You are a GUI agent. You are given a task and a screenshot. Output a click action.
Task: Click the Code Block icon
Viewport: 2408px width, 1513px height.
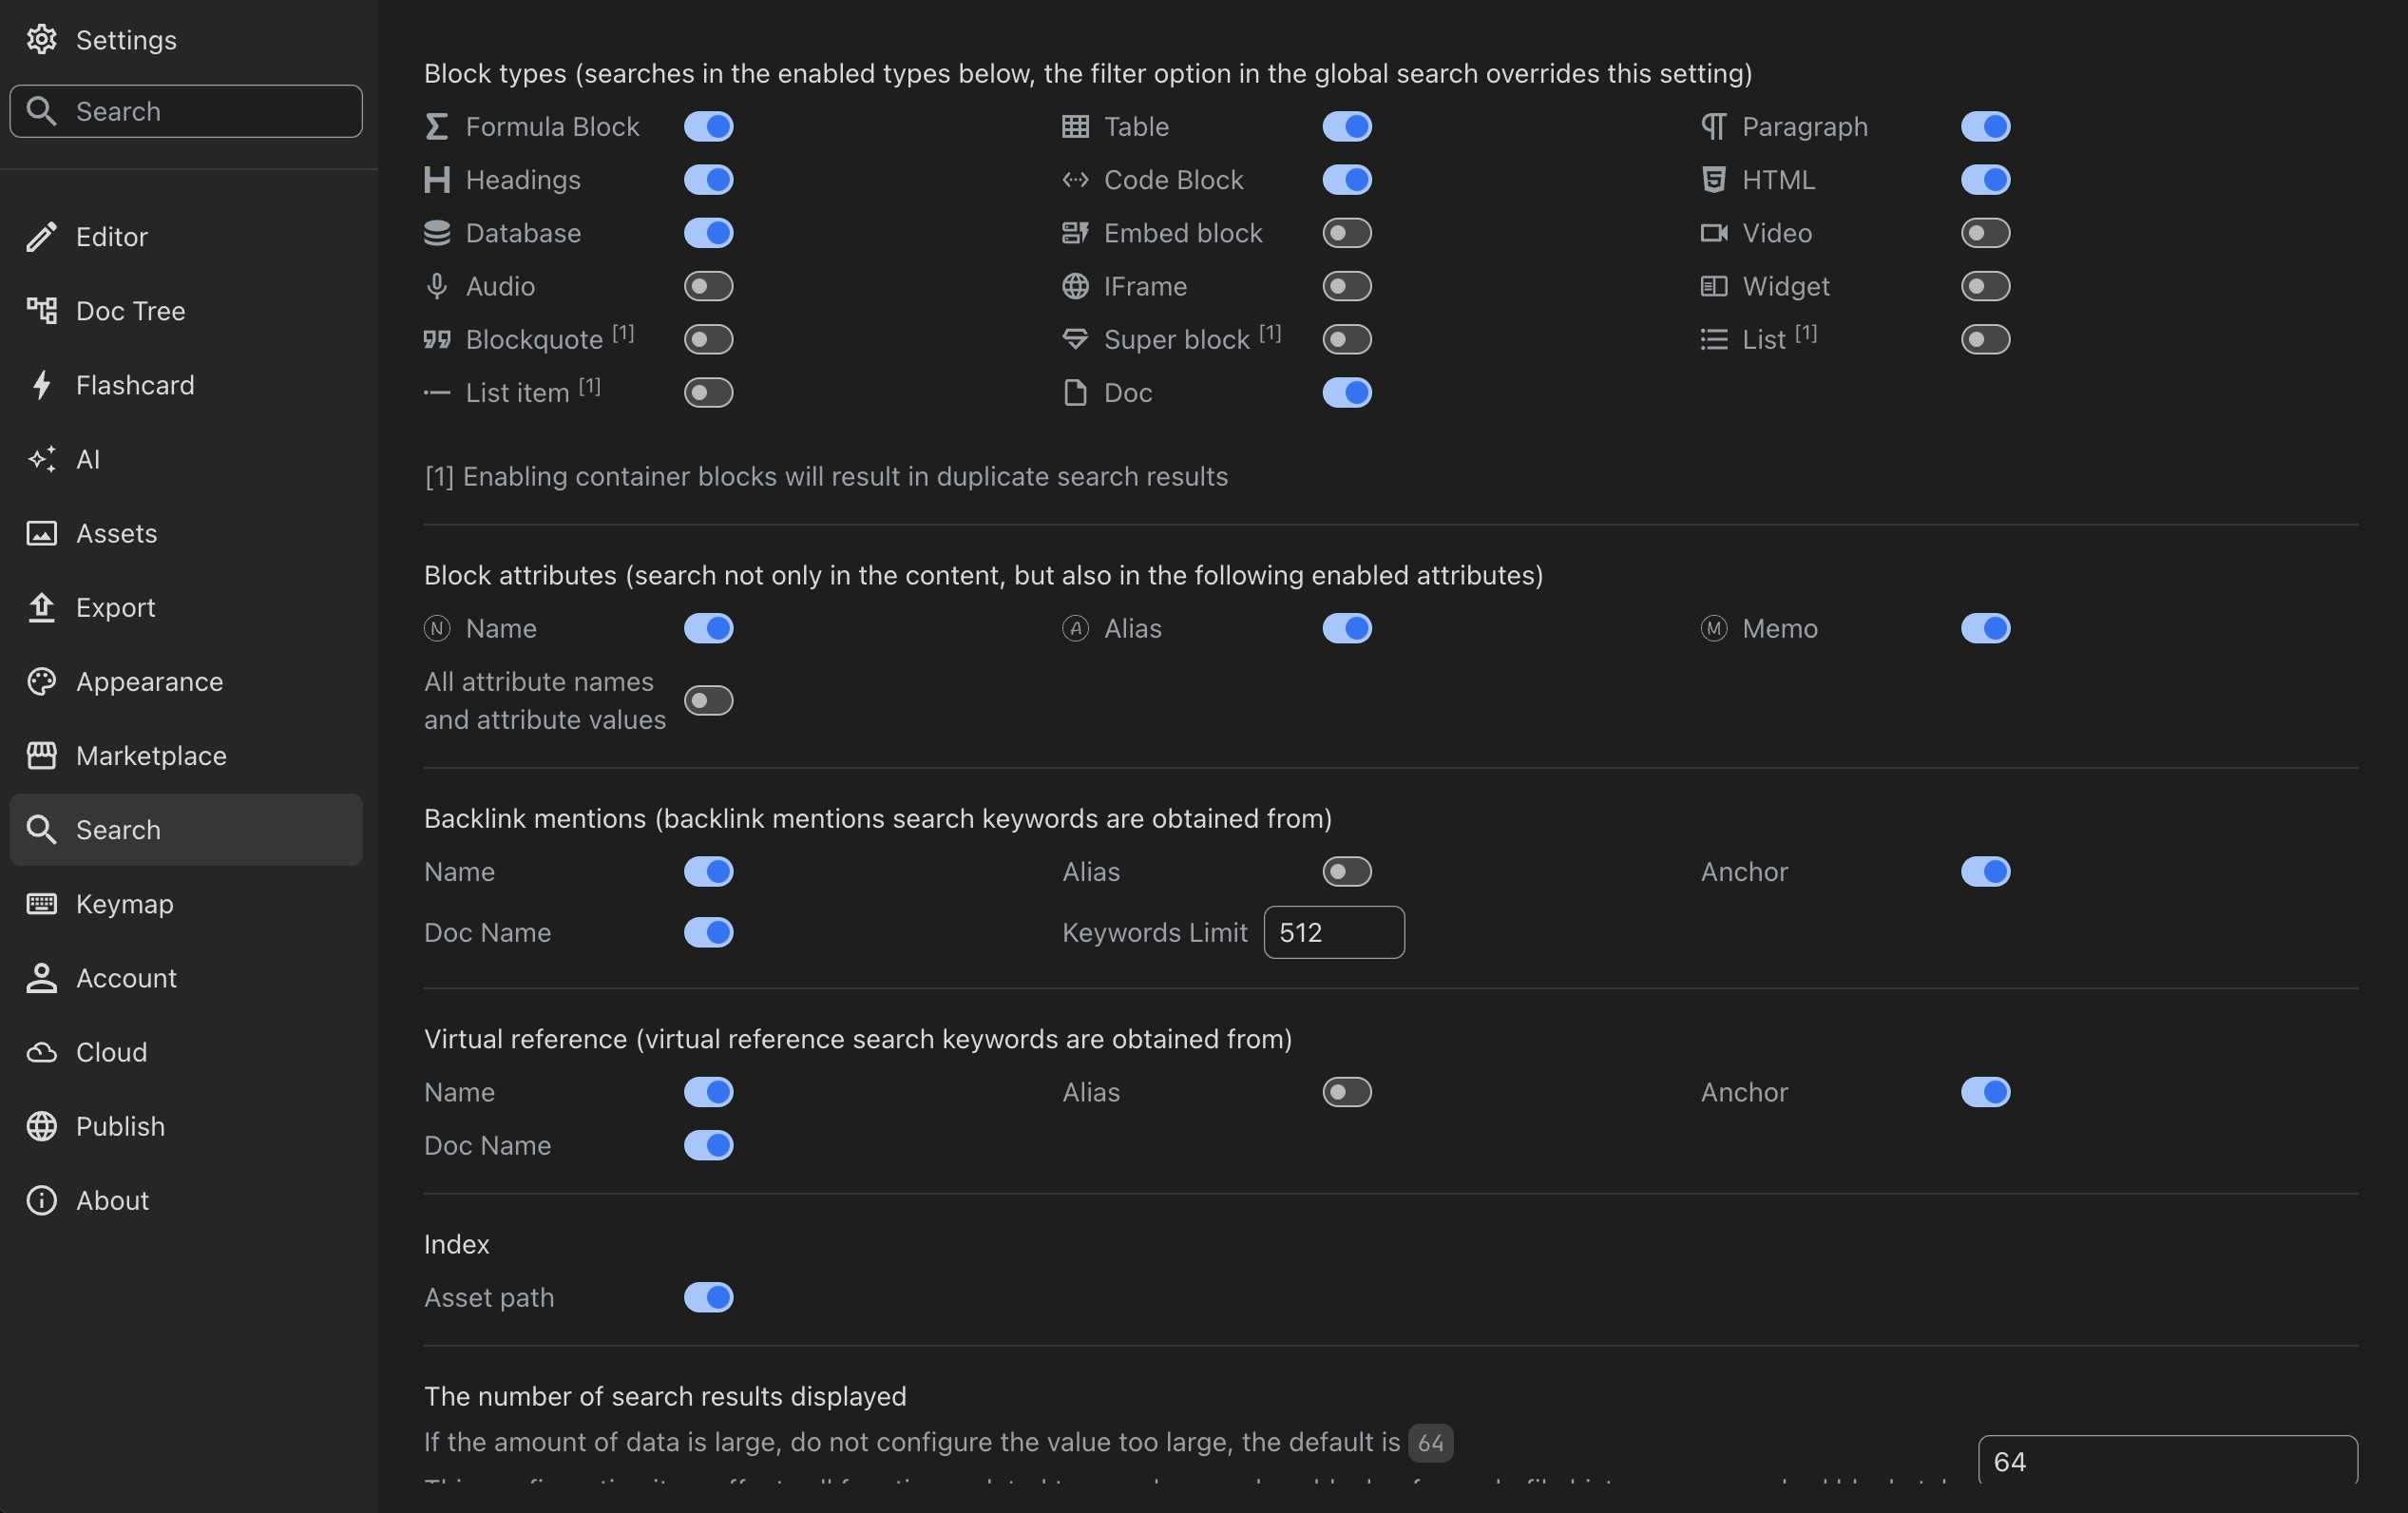1075,180
